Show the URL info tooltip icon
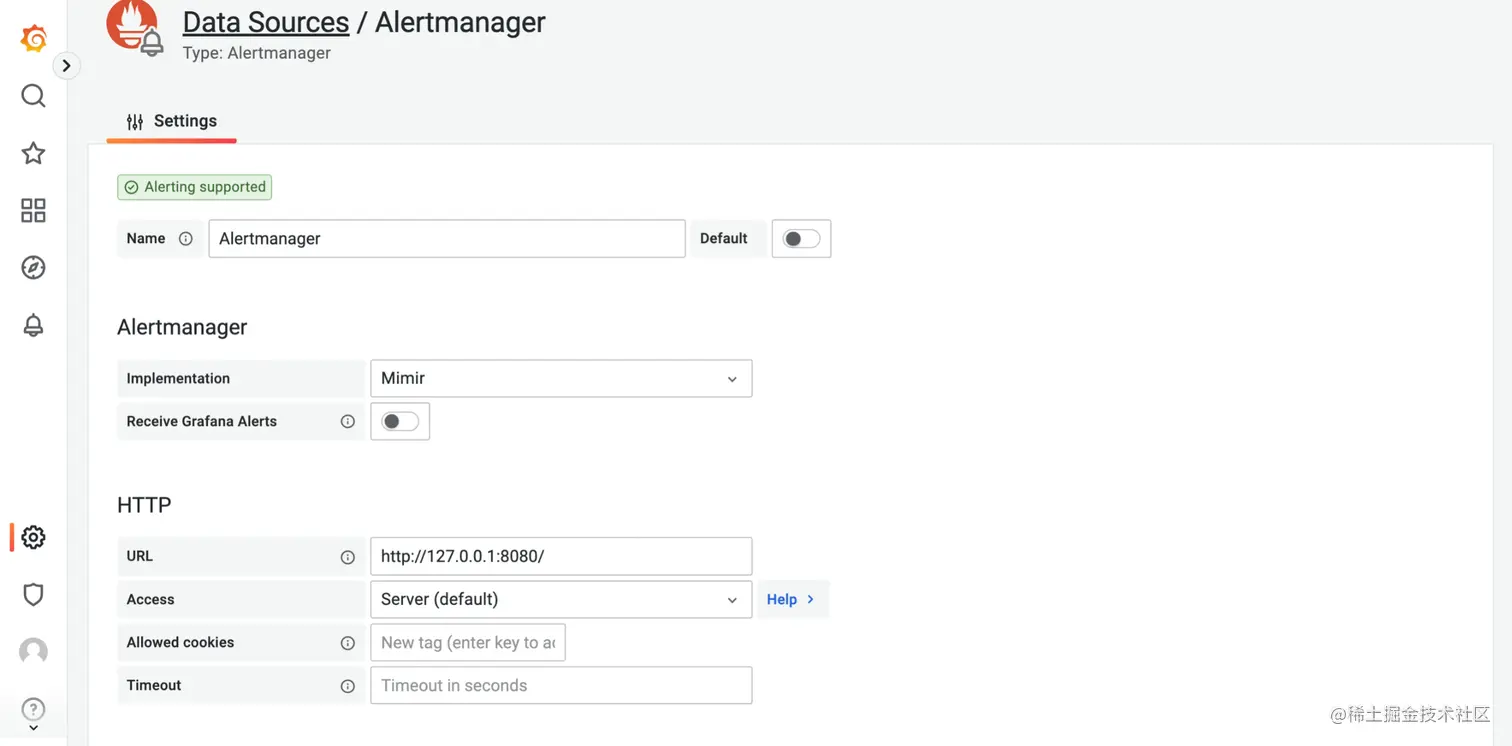Screen dimensions: 1512x746 pos(347,557)
